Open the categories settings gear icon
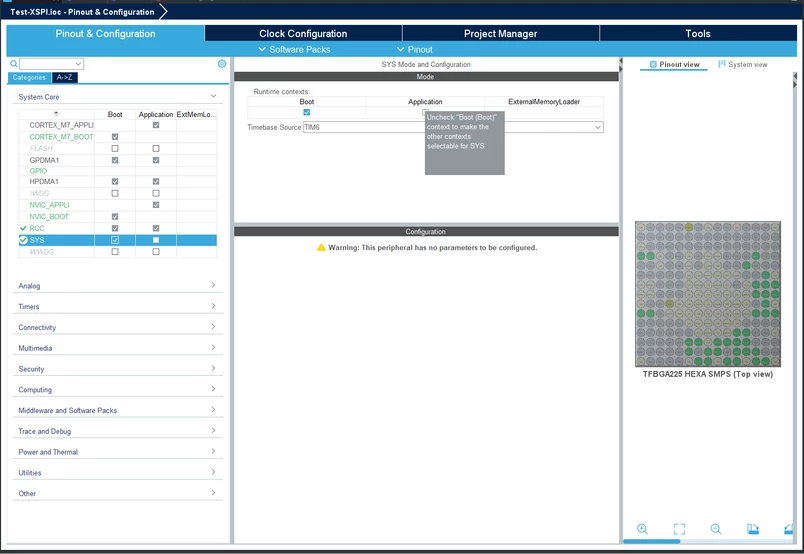Viewport: 804px width, 554px height. (x=222, y=64)
